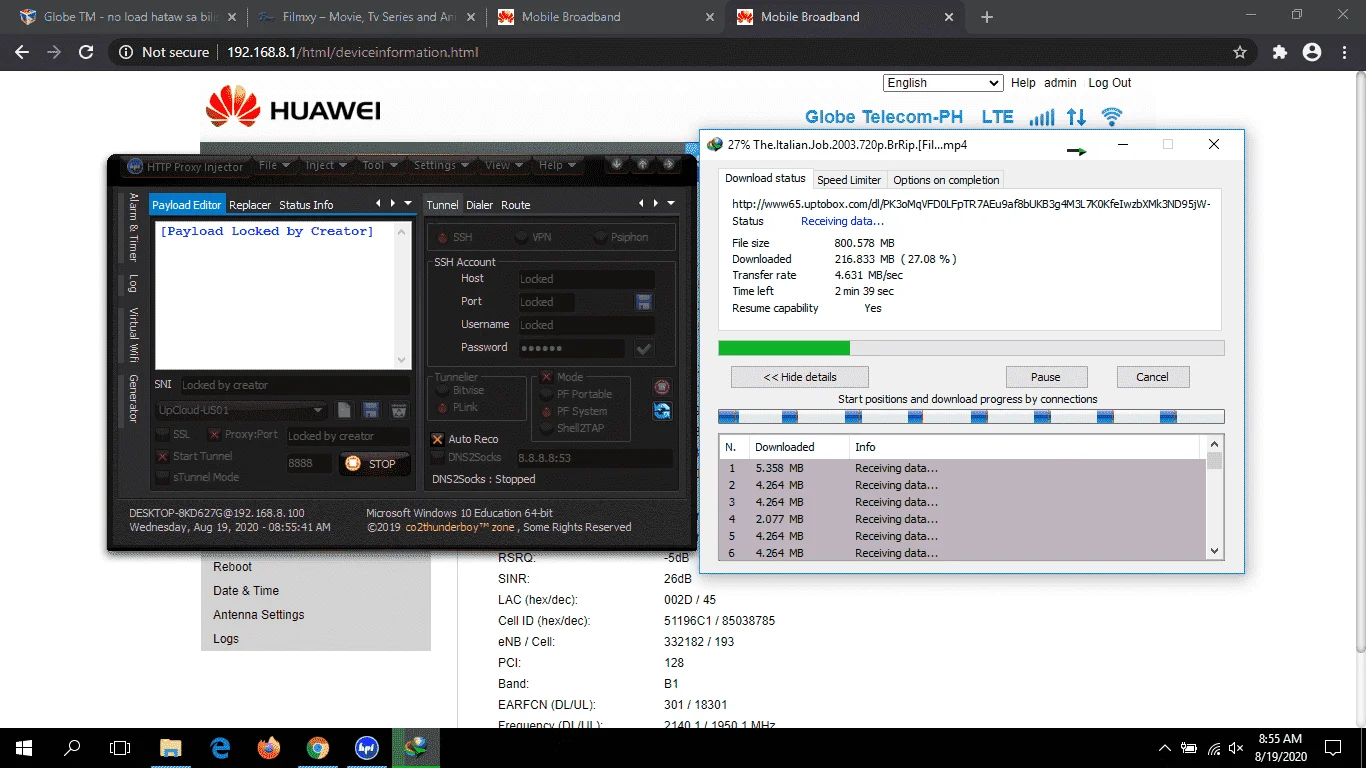Click the left tab-scroll arrow beside Status Info
Screen dimensions: 1366x768
click(378, 204)
